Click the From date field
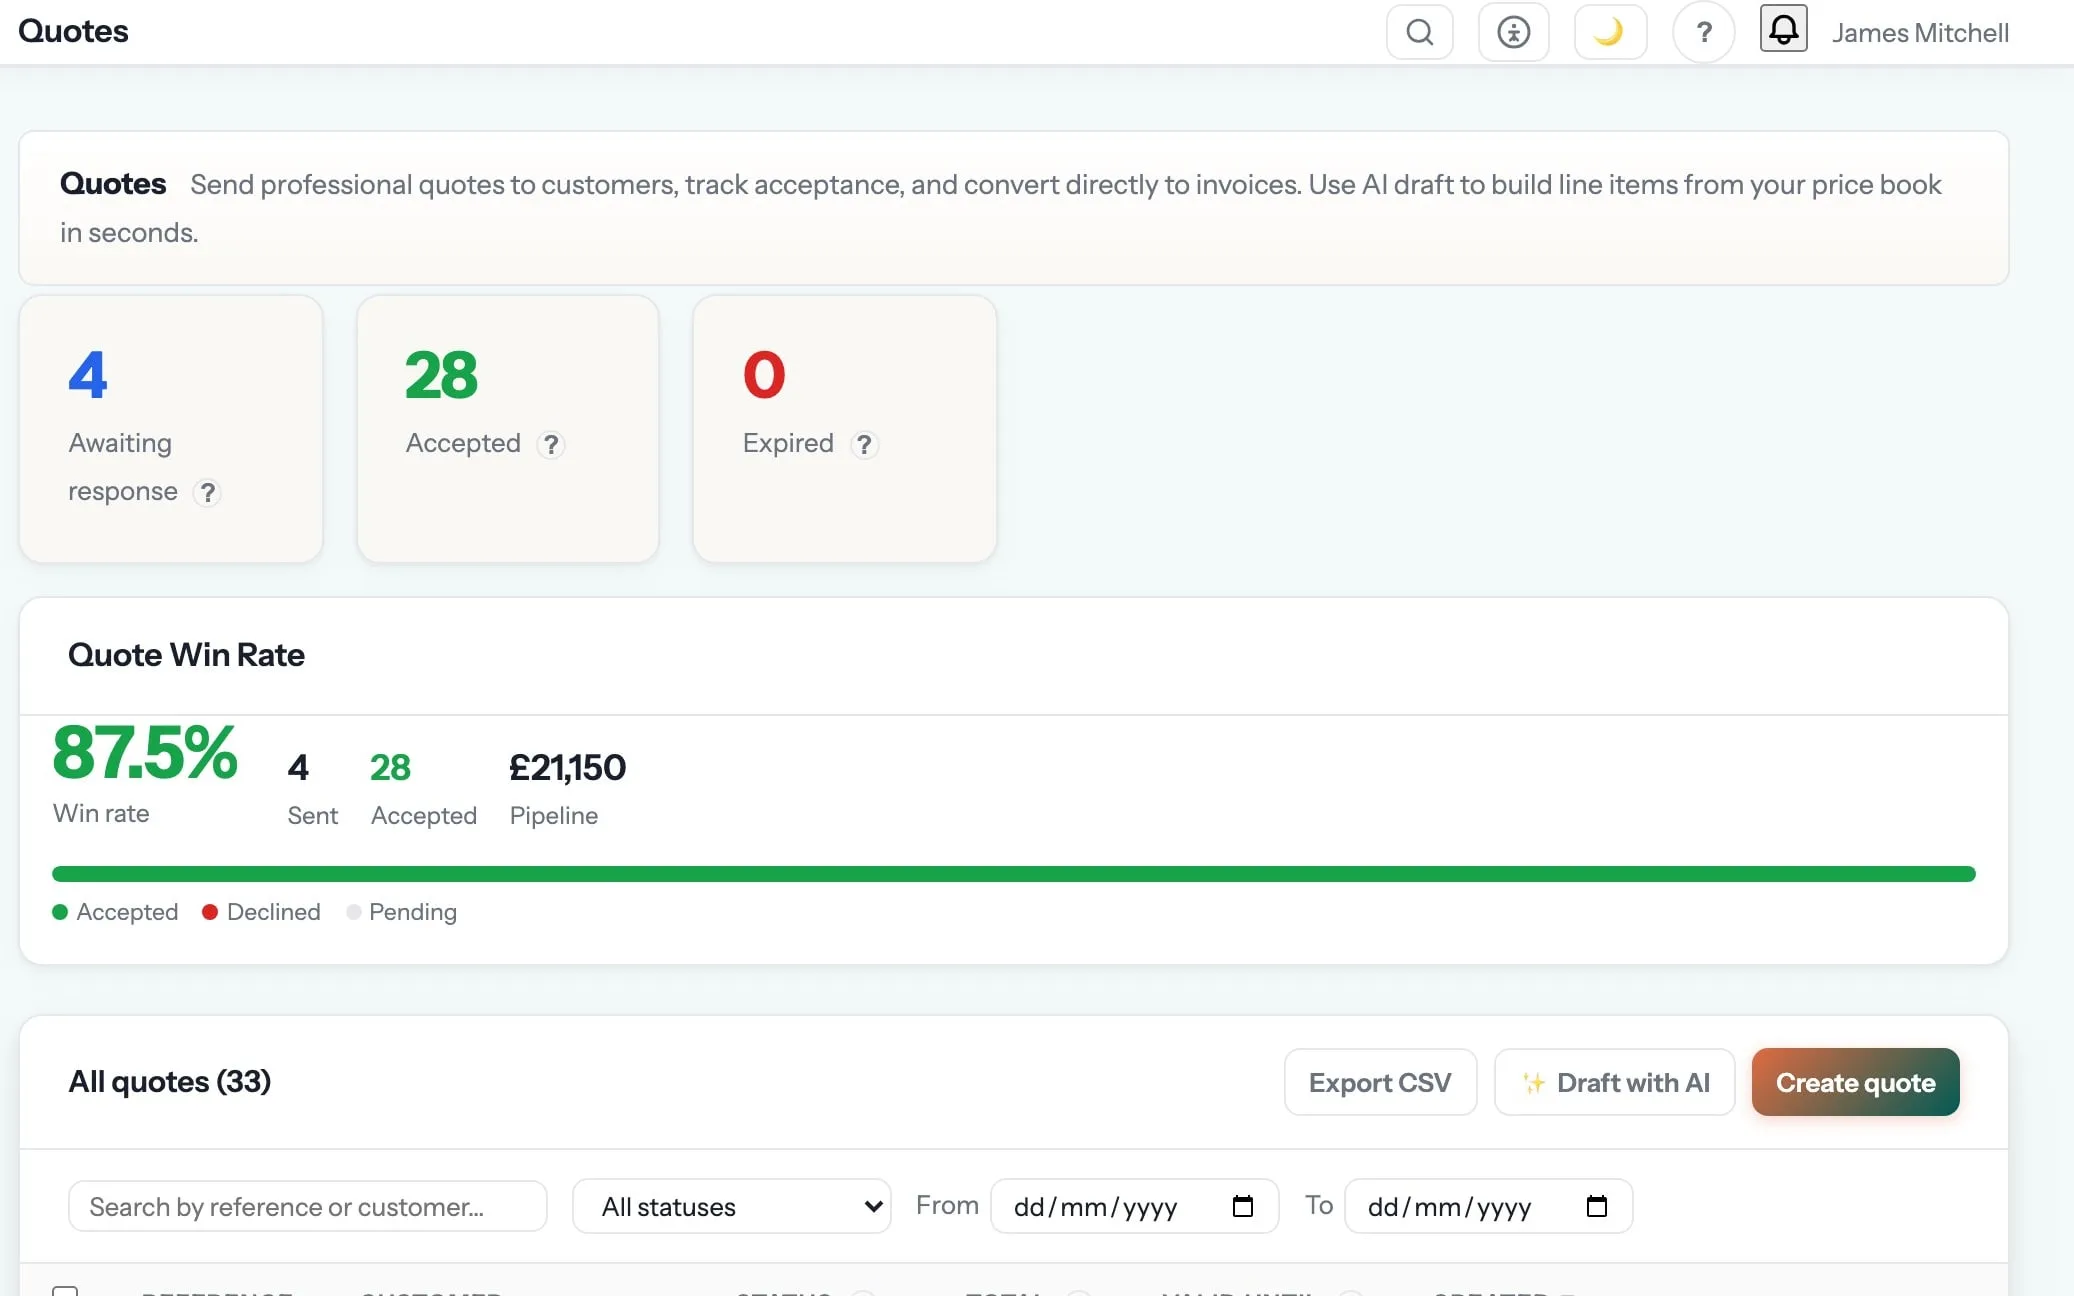This screenshot has height=1296, width=2074. pos(1134,1206)
